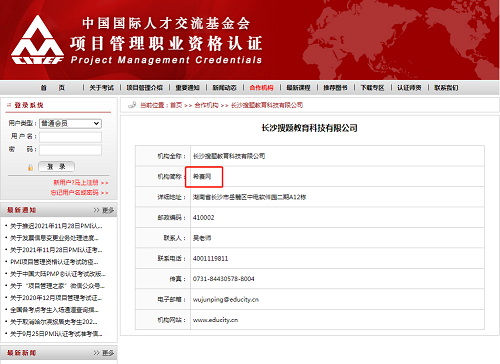This screenshot has width=500, height=364.
Task: Click website www.educity.cn
Action: pyautogui.click(x=215, y=320)
